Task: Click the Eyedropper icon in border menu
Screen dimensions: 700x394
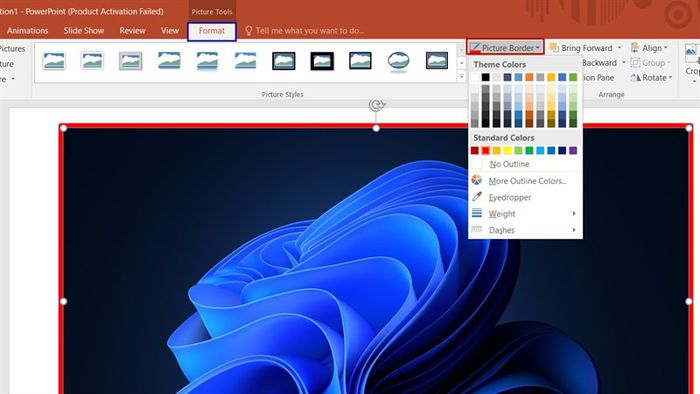Action: [x=477, y=197]
